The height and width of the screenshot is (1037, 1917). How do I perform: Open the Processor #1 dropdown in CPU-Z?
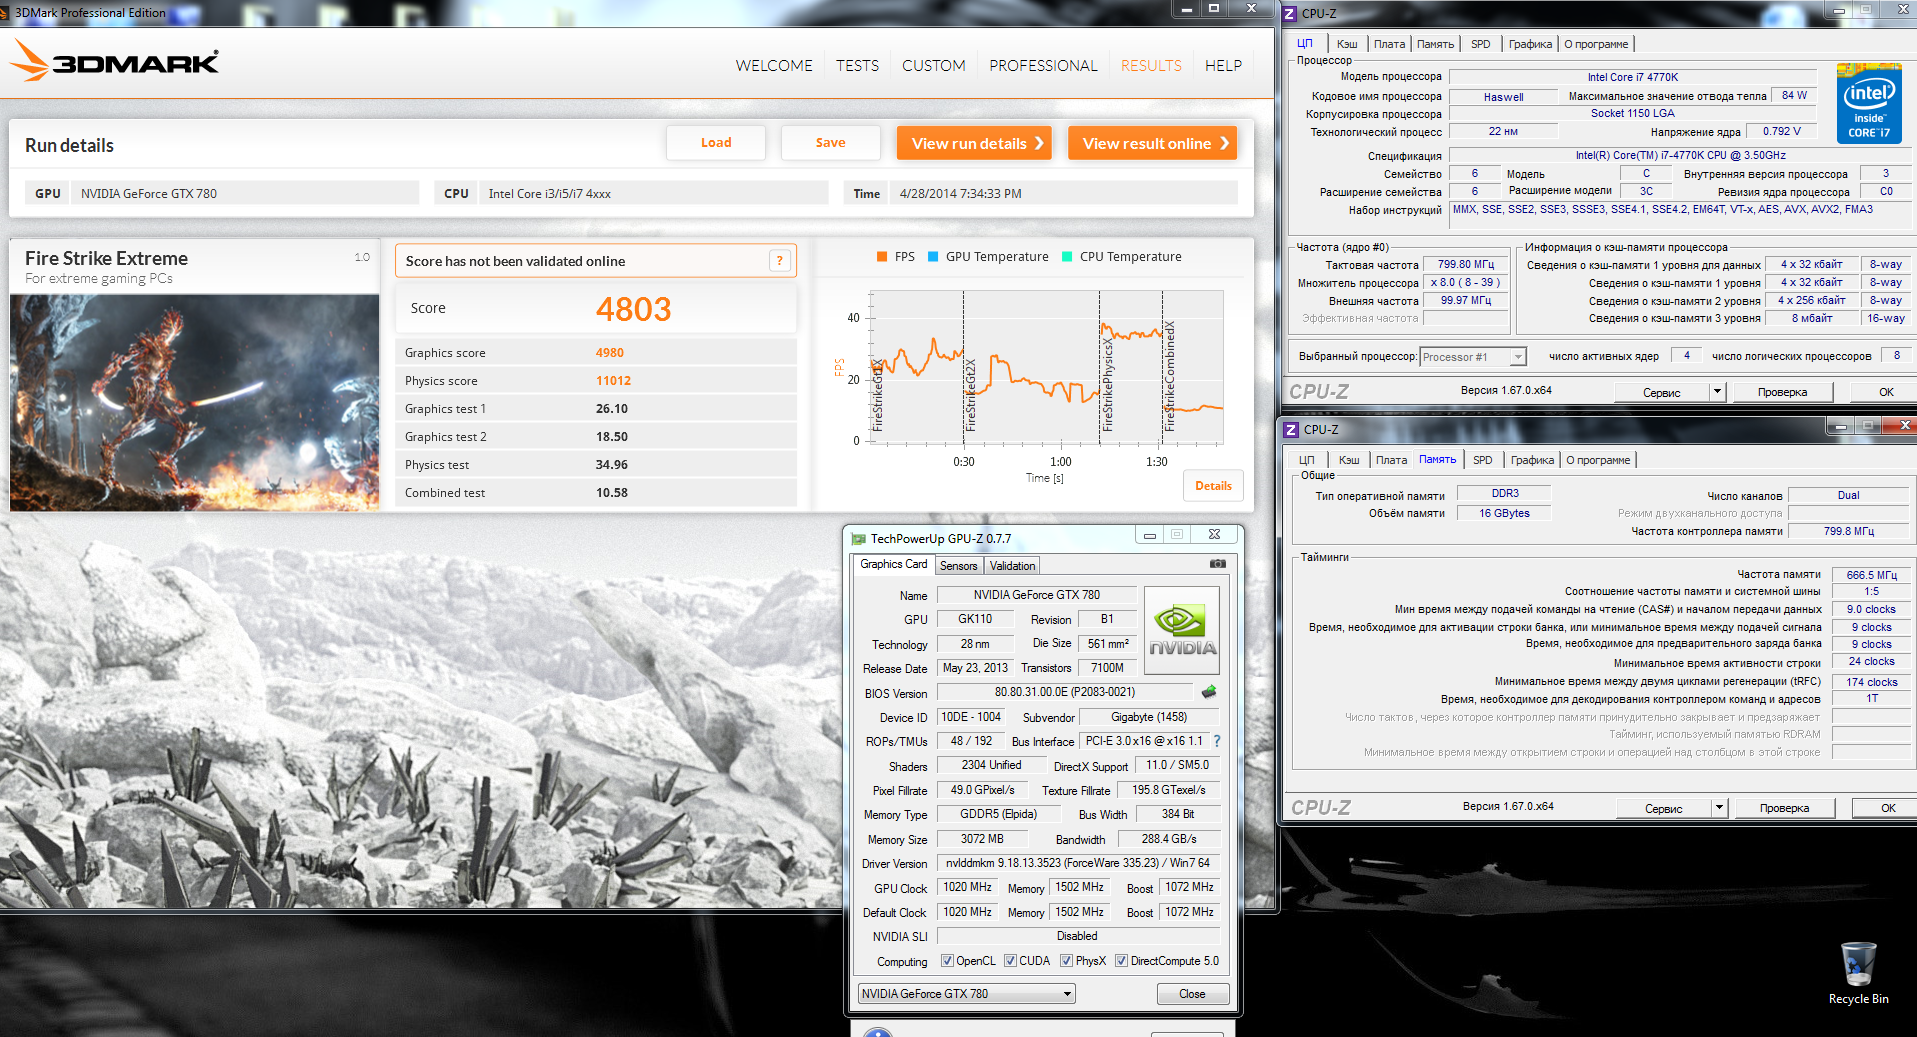point(1473,357)
